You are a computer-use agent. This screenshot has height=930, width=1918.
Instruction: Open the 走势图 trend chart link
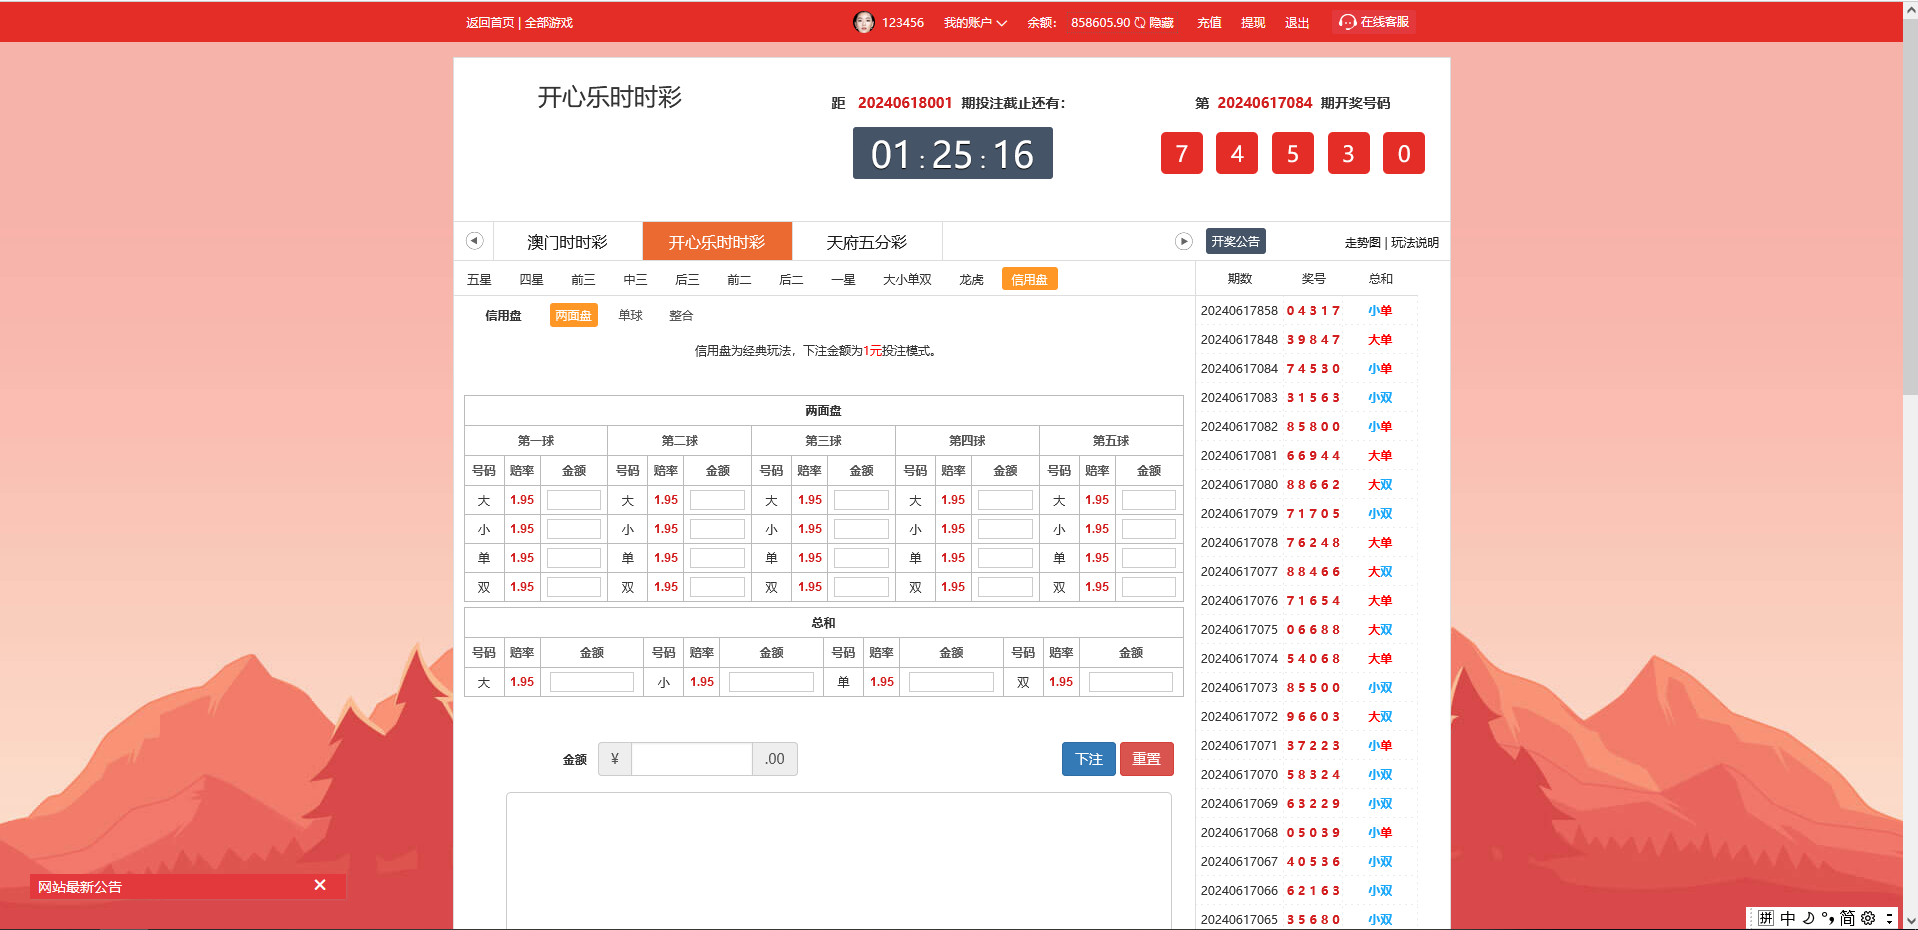pyautogui.click(x=1362, y=242)
